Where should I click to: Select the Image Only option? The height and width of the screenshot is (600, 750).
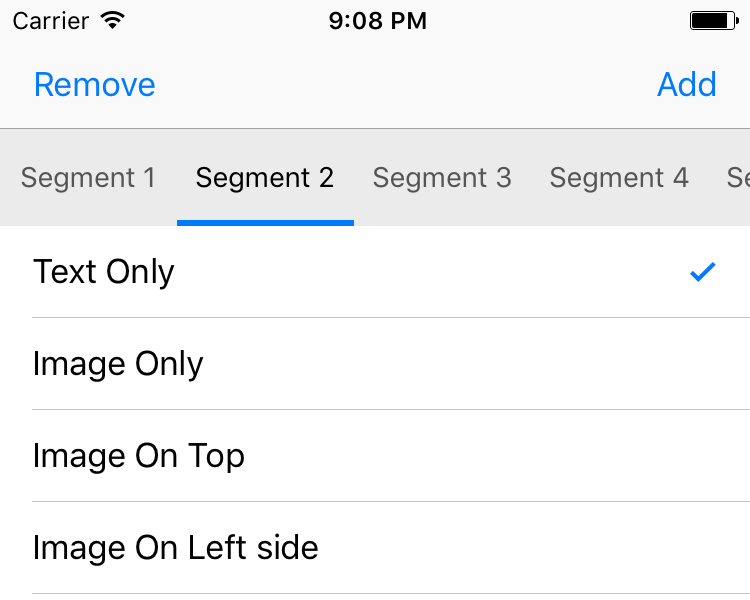pos(118,364)
